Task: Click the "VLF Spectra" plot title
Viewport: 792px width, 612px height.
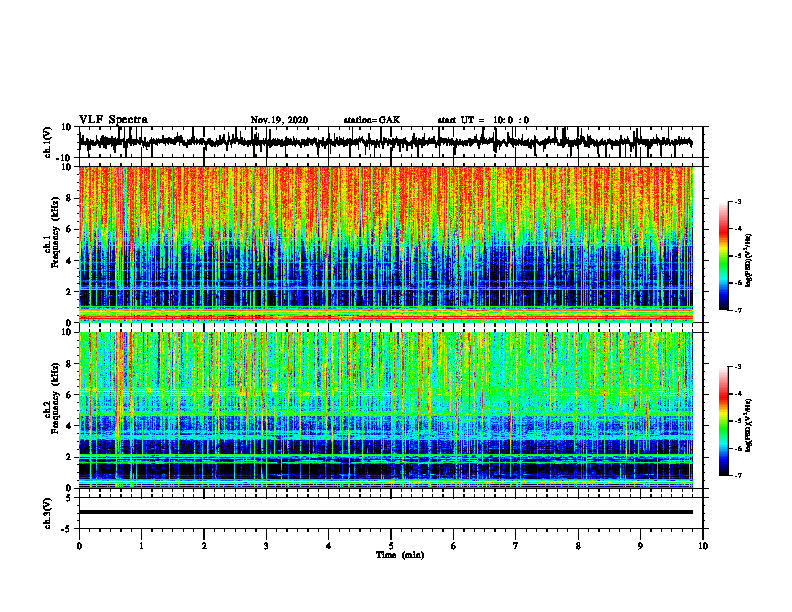Action: [113, 120]
